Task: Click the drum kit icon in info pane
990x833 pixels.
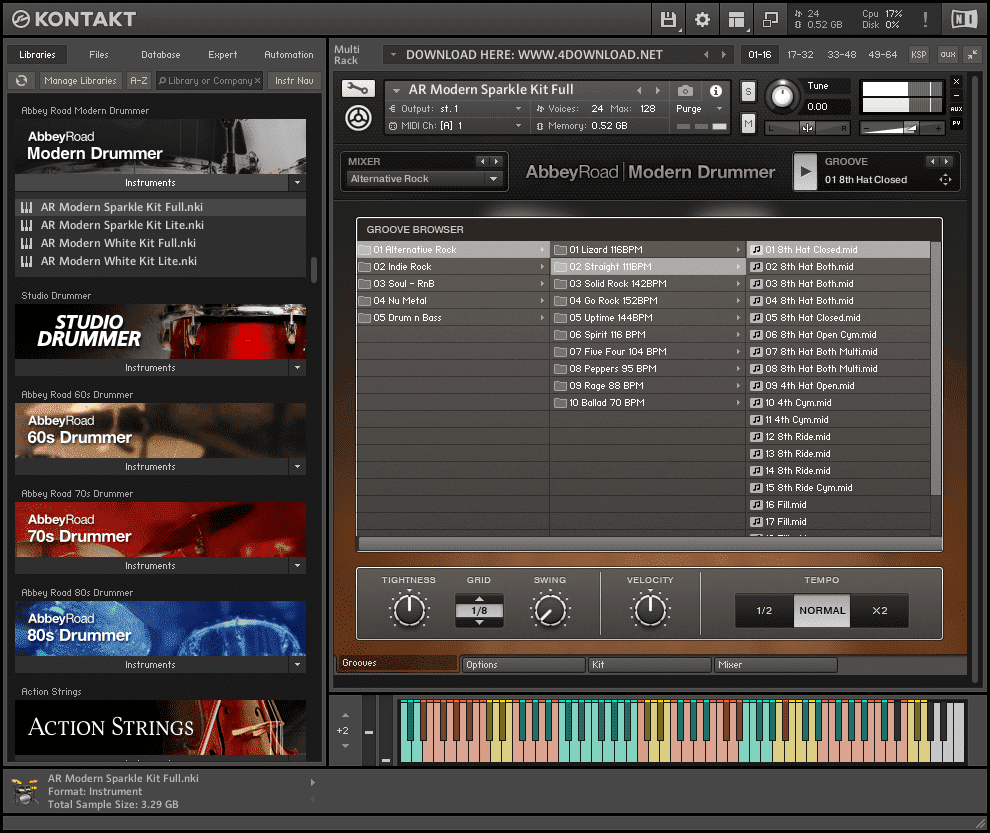Action: point(25,791)
